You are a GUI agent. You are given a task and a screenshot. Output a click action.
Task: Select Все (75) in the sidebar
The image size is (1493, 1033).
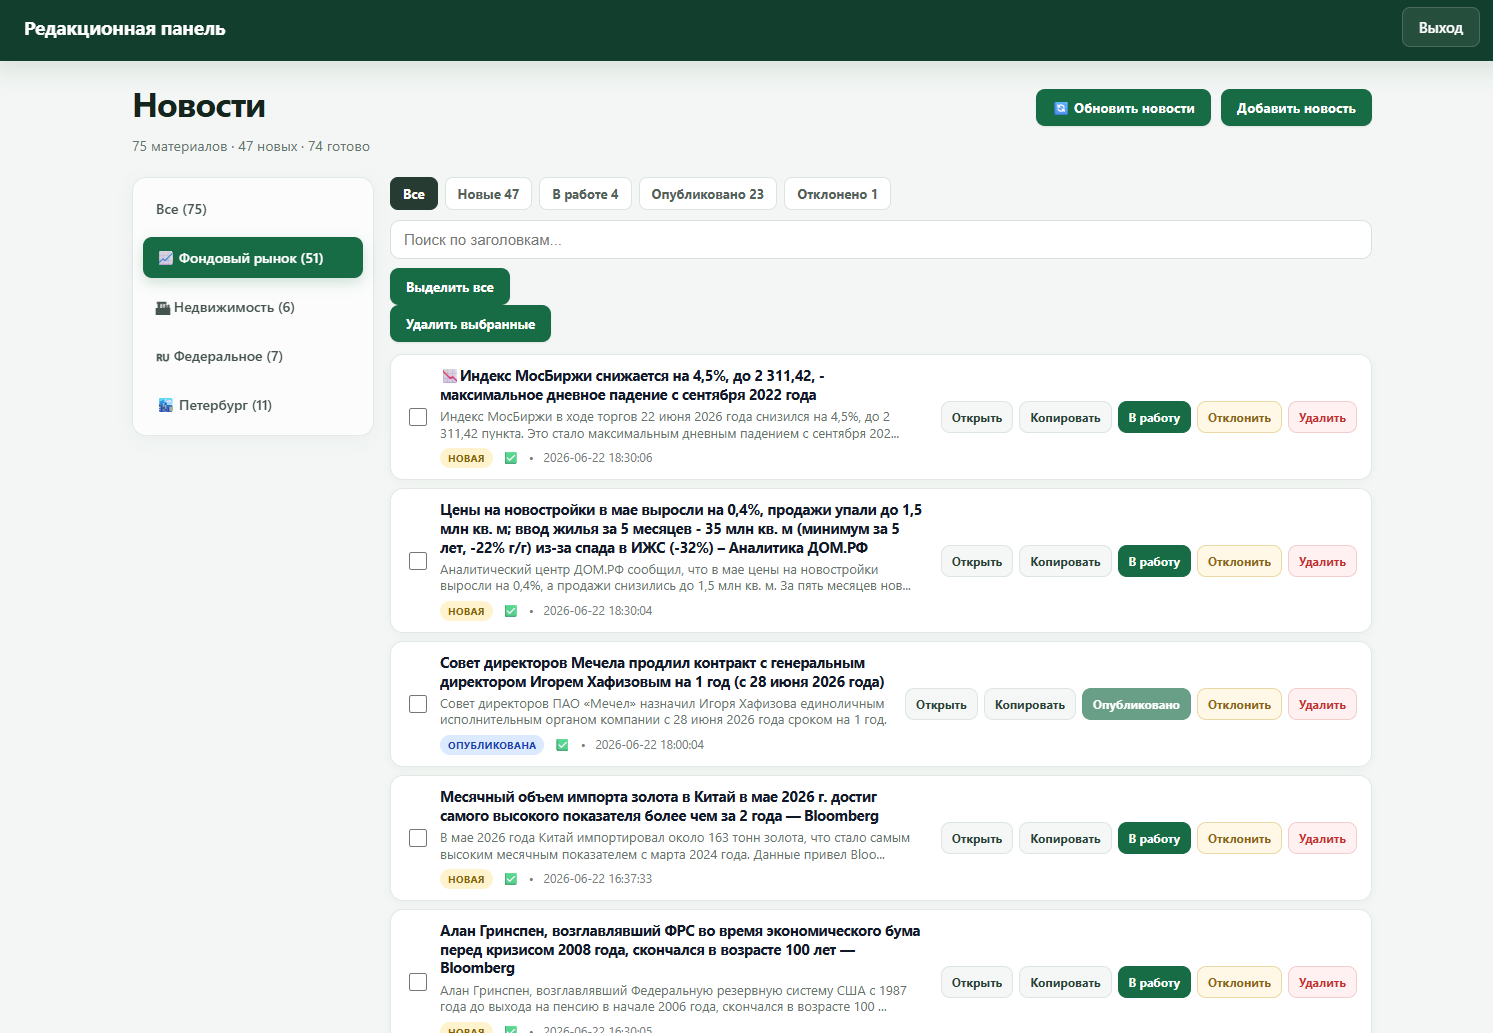coord(253,209)
